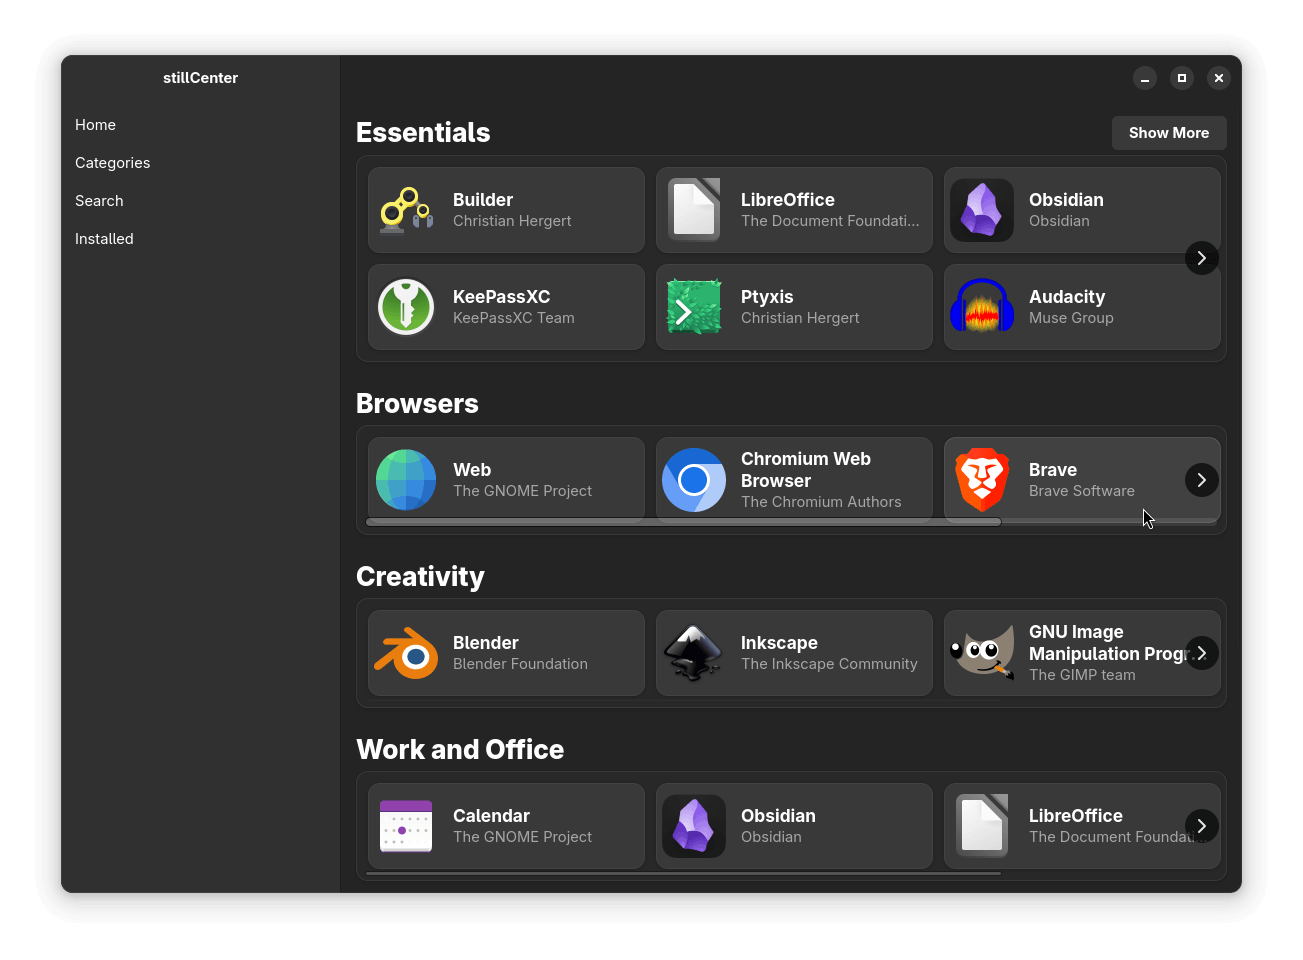1303x960 pixels.
Task: Click the LibreOffice icon in Work and Office
Action: (982, 826)
